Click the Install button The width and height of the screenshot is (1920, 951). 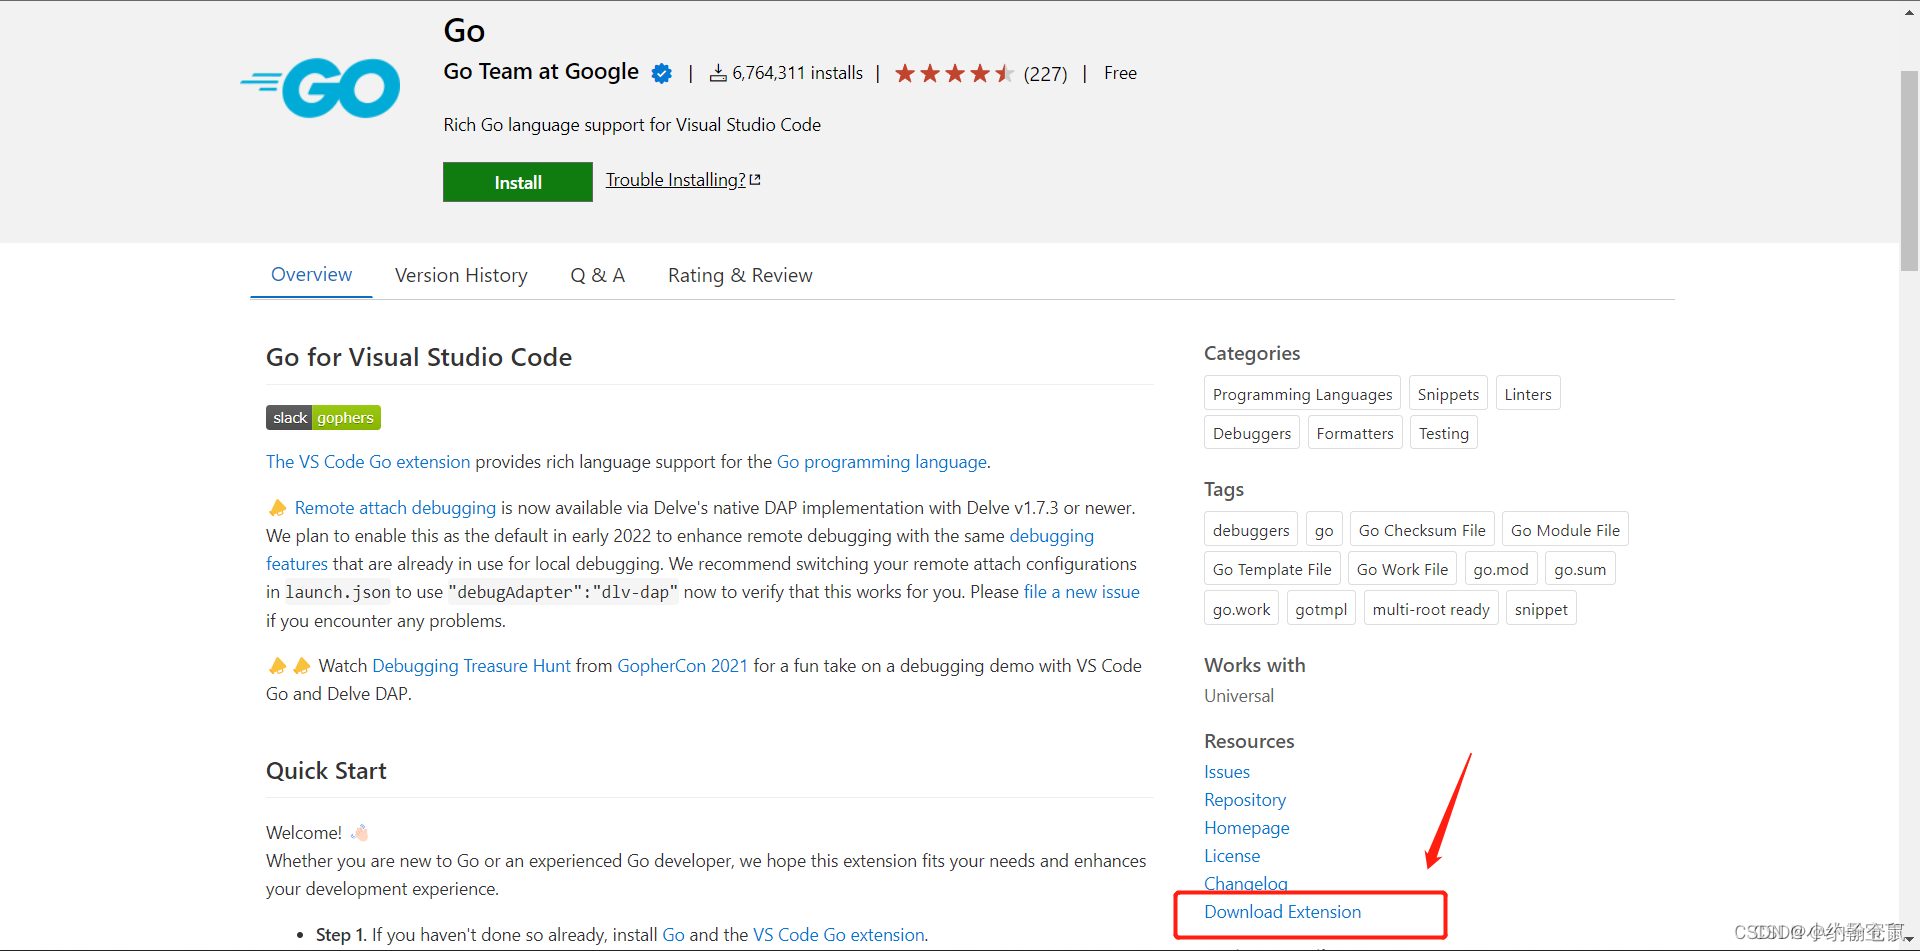click(x=518, y=182)
